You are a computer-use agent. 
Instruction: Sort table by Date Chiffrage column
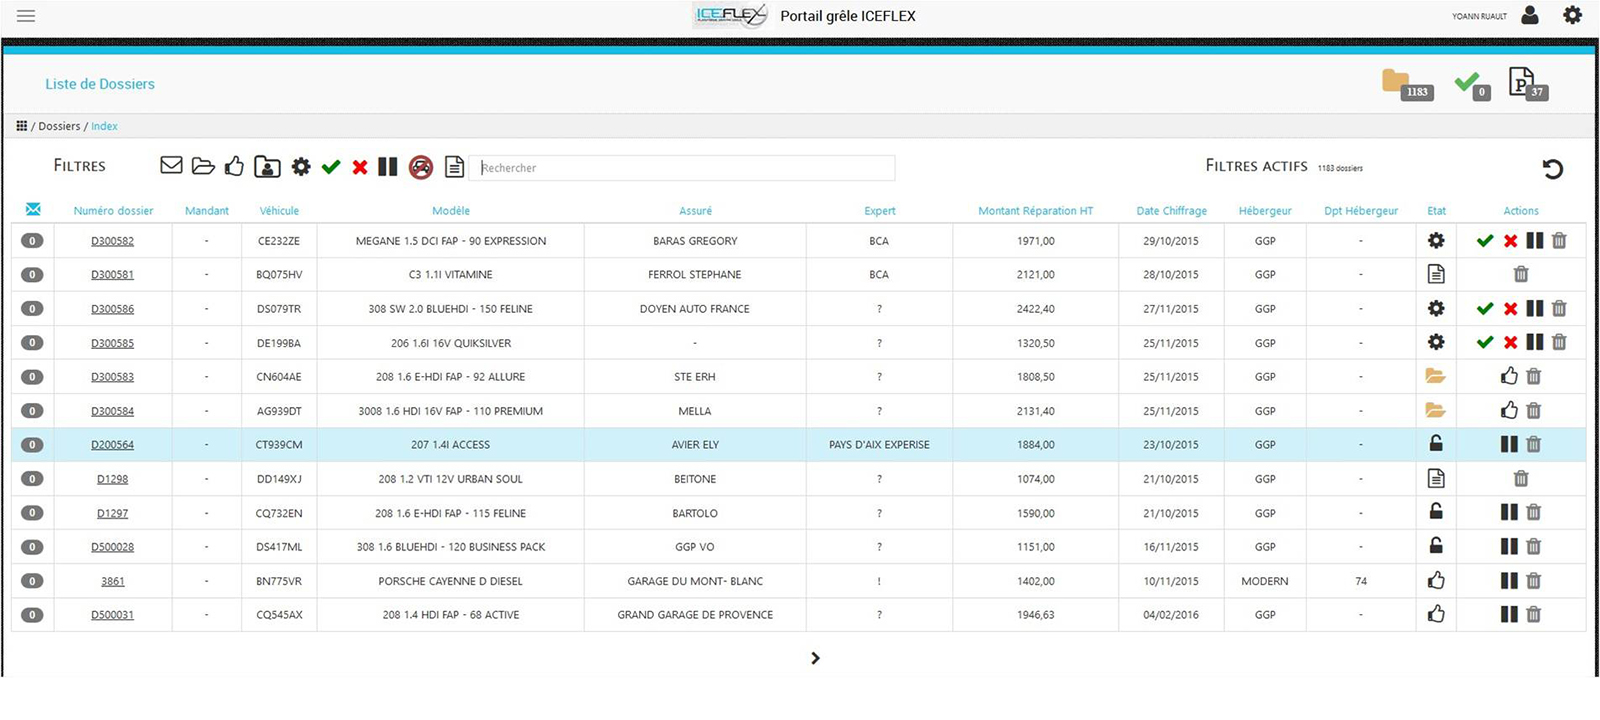tap(1171, 211)
